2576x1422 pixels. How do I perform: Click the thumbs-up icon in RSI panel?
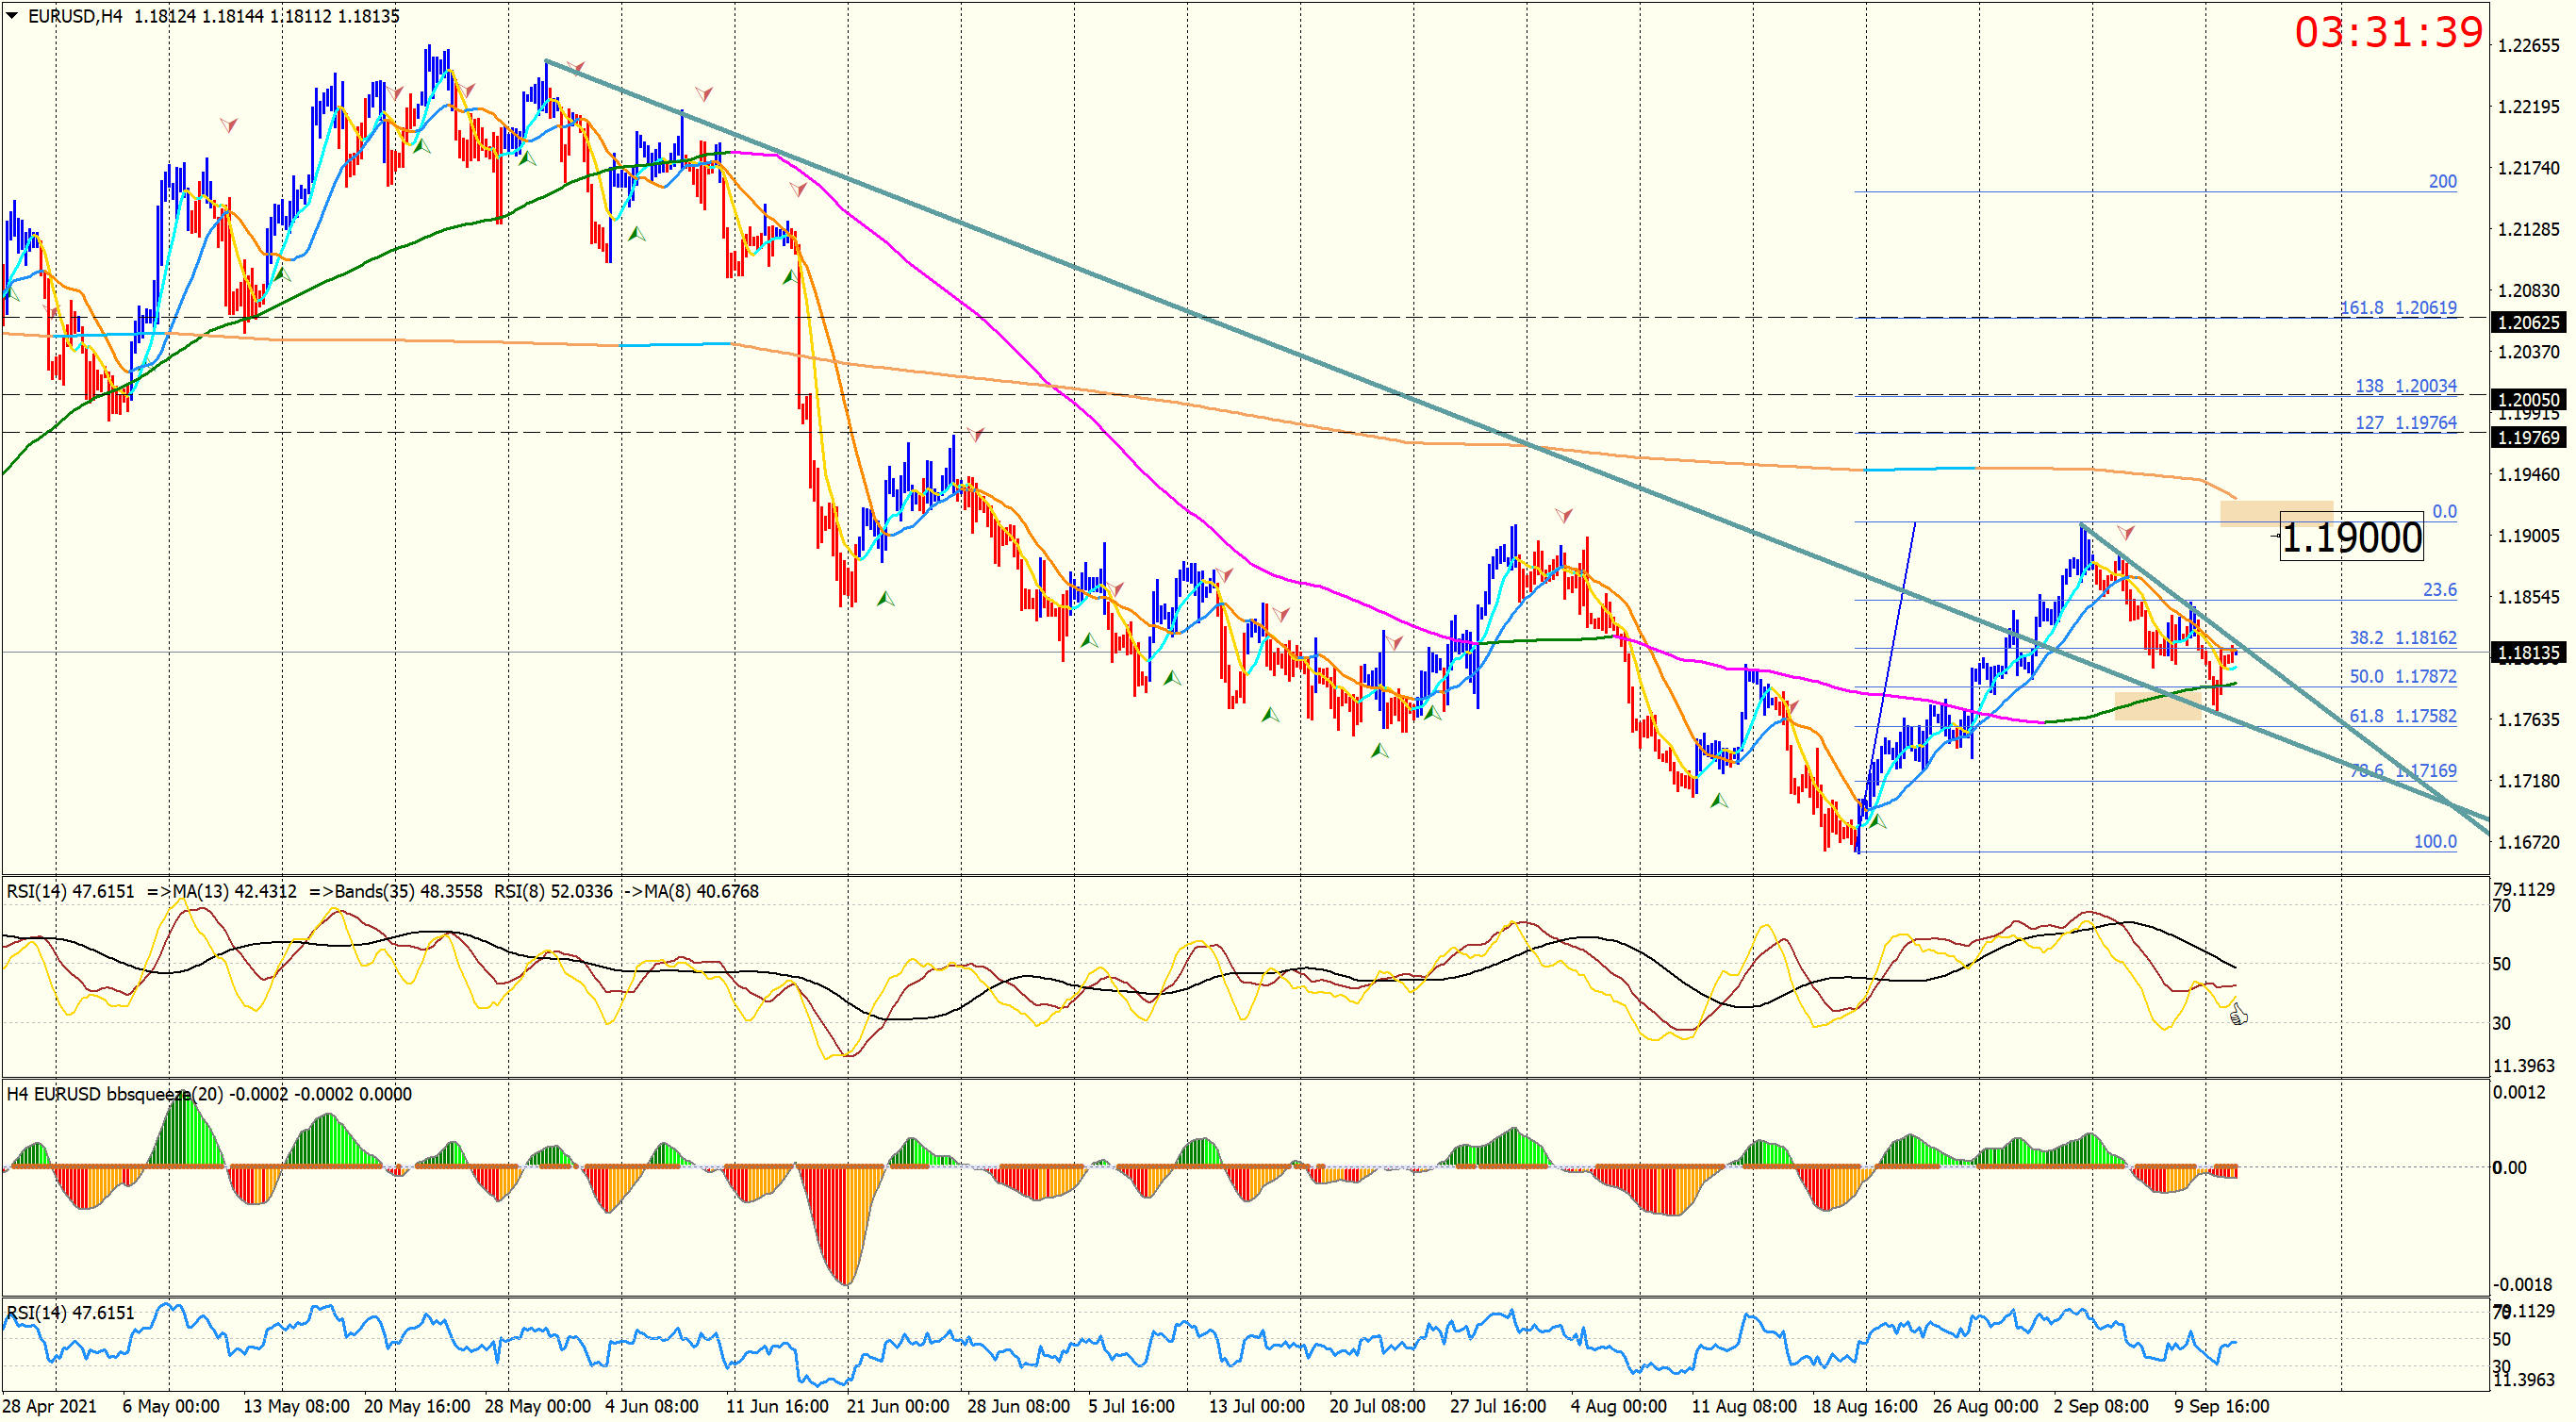(x=2239, y=1016)
